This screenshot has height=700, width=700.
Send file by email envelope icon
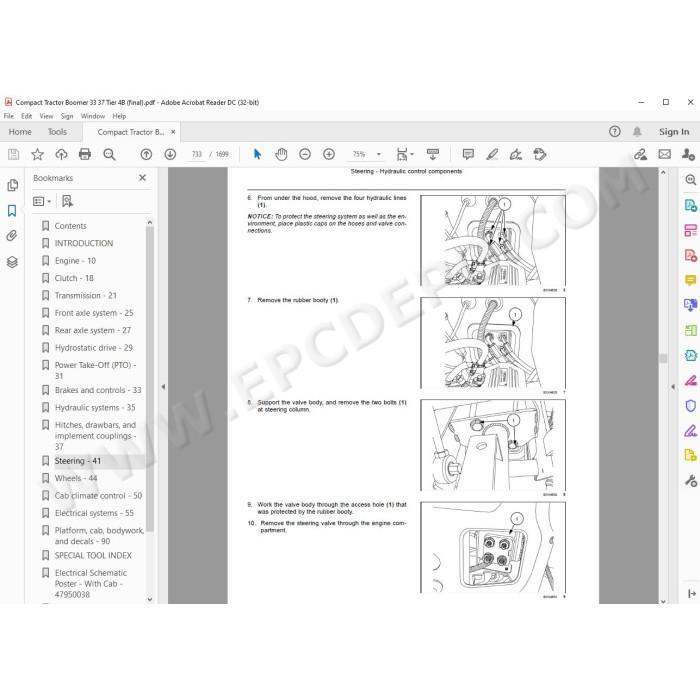(665, 154)
